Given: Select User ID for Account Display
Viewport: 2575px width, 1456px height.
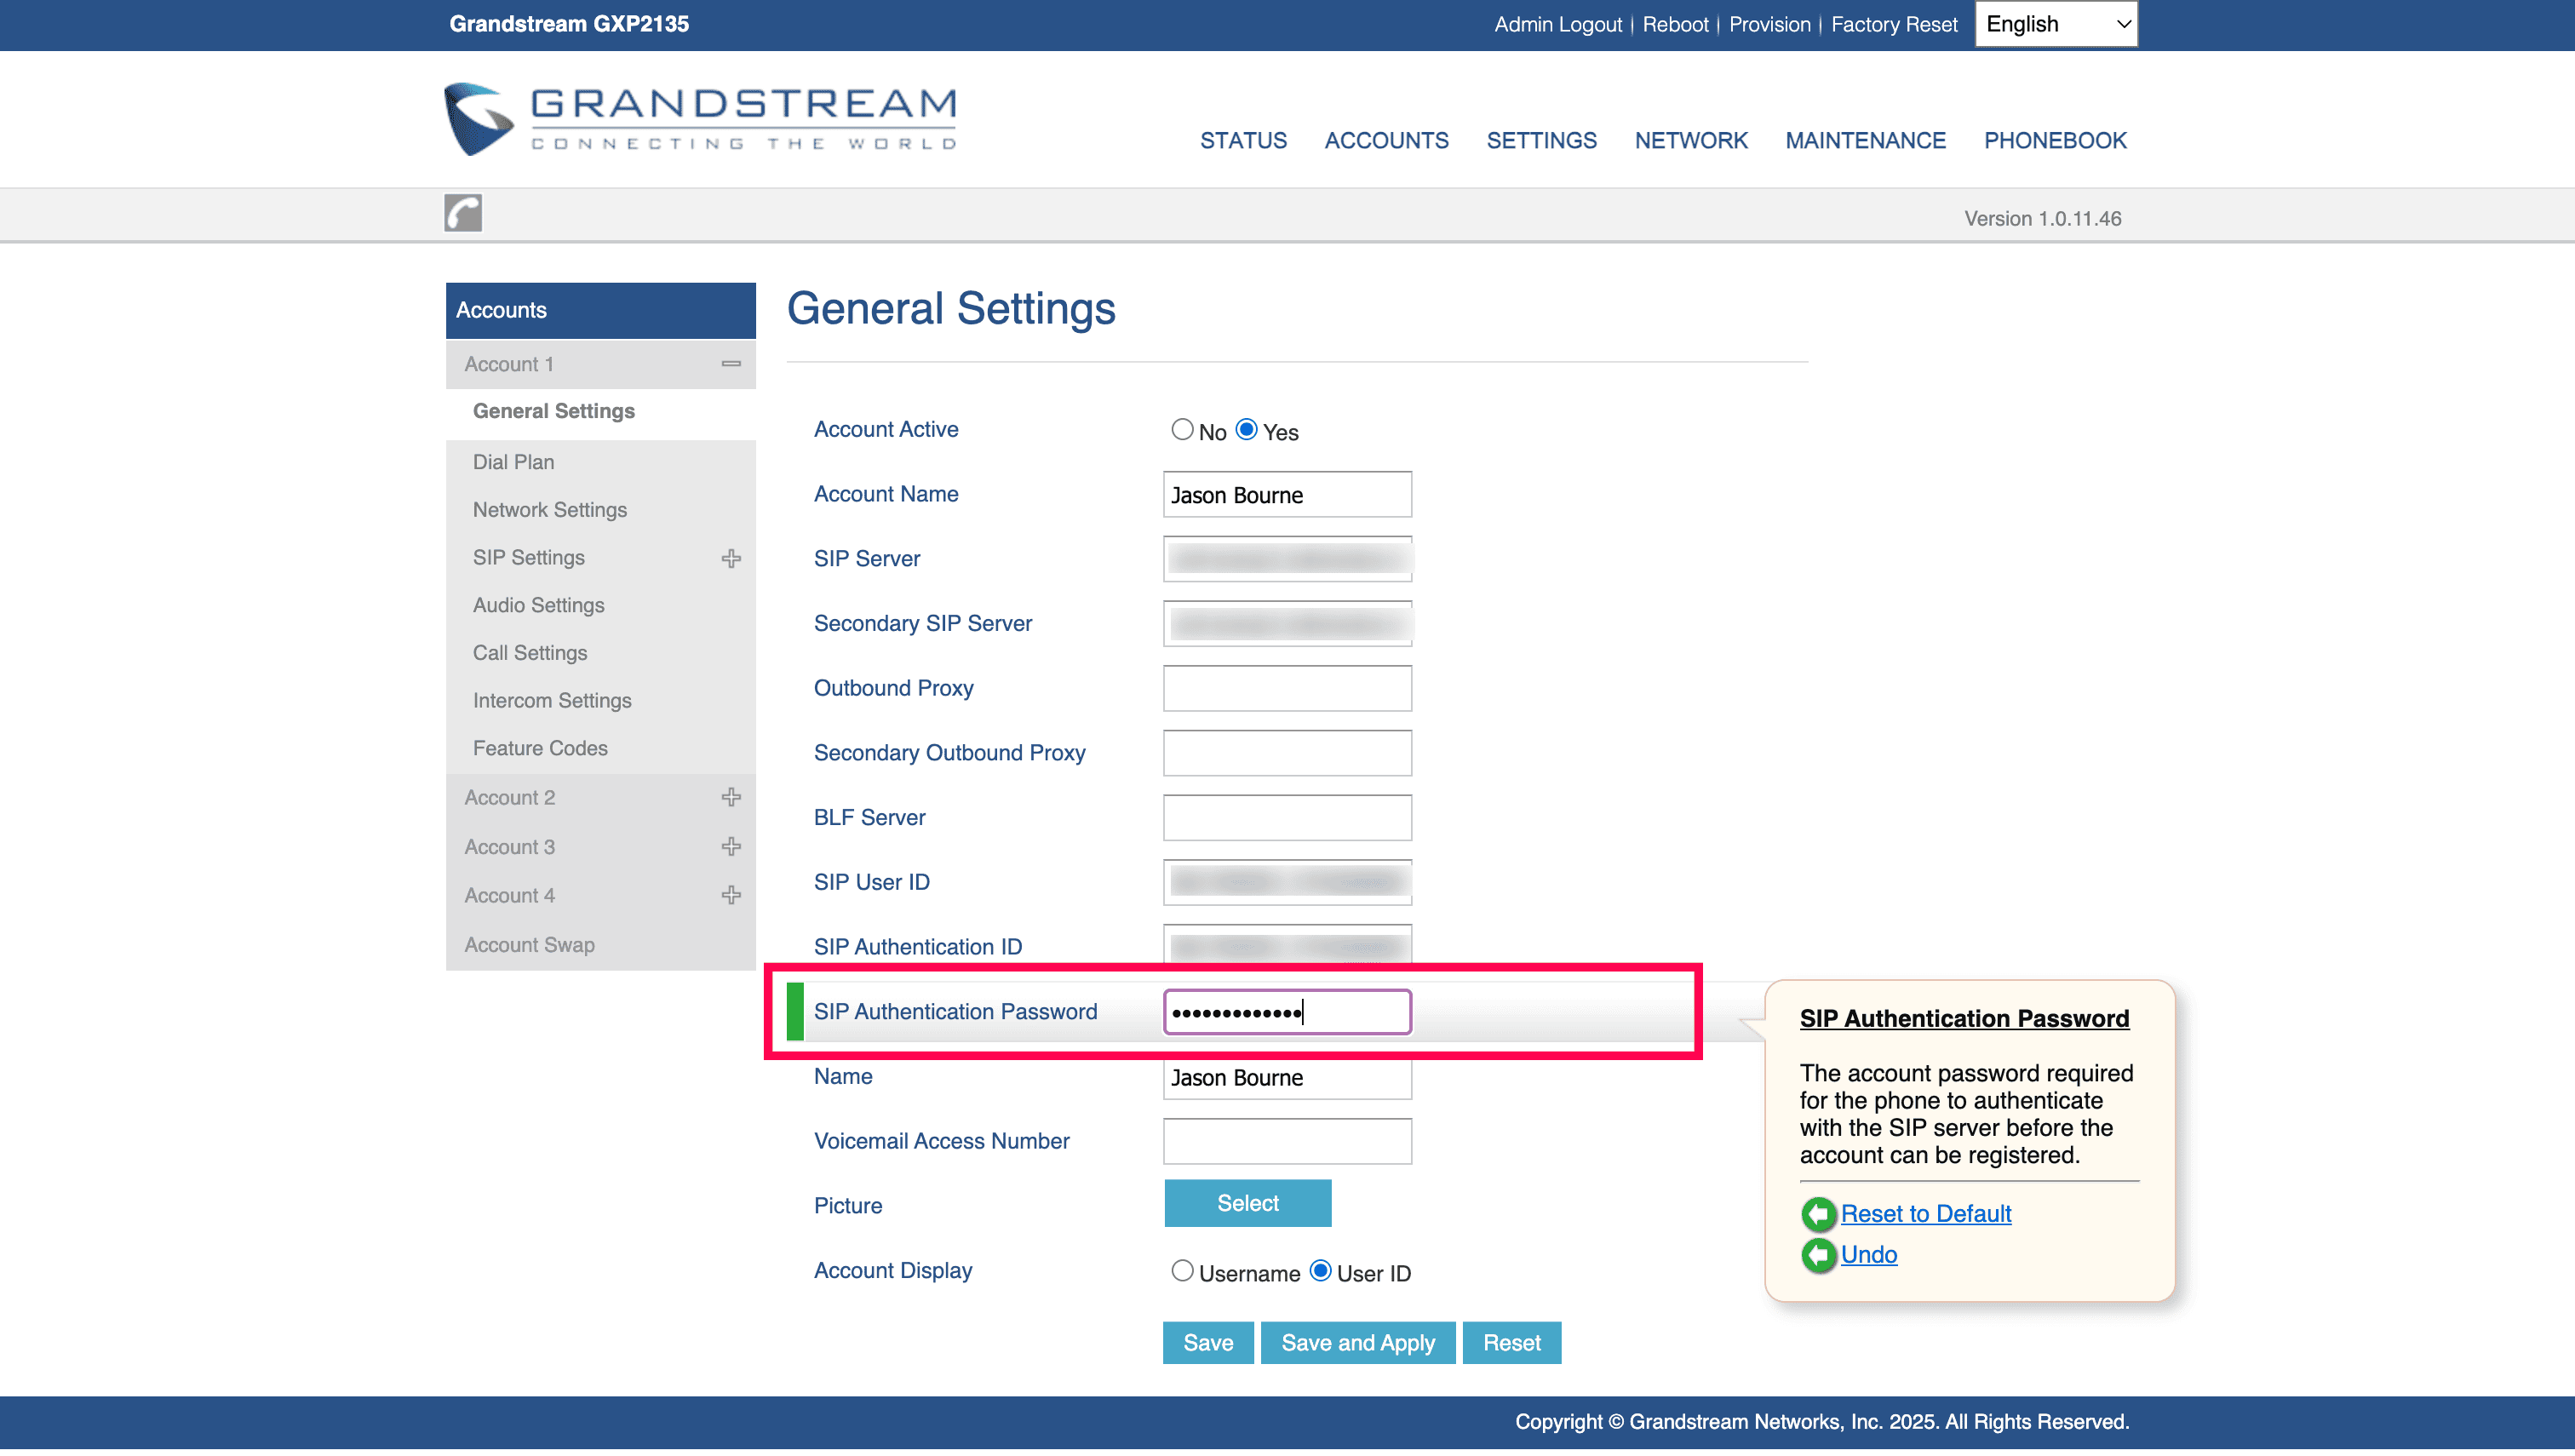Looking at the screenshot, I should coord(1320,1271).
